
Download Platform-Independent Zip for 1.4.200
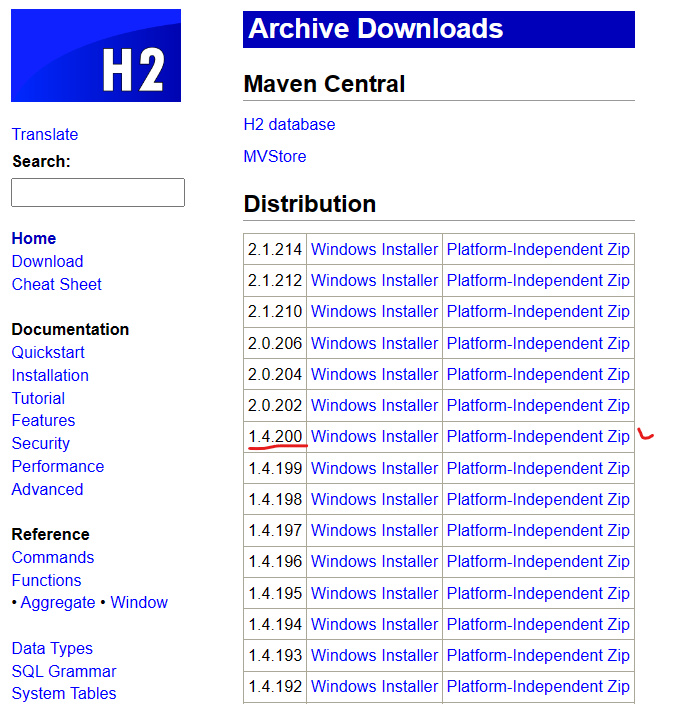(x=538, y=436)
